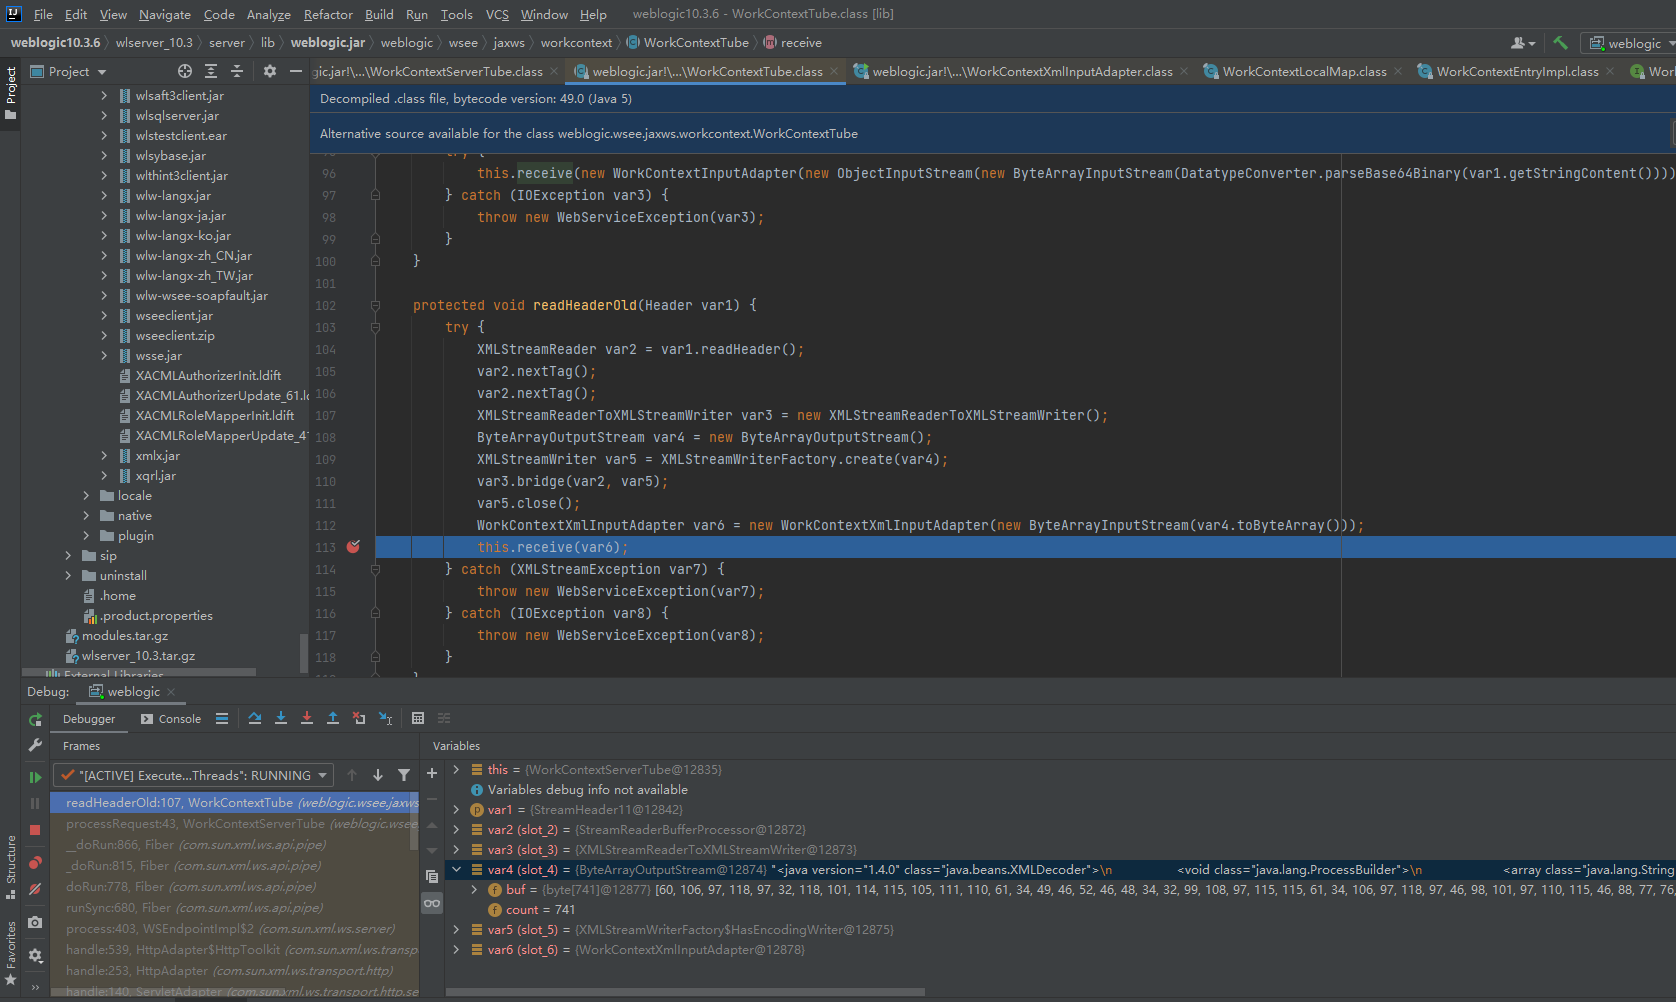Open the VCS menu
Screen dimensions: 1676x1002
[x=497, y=14]
